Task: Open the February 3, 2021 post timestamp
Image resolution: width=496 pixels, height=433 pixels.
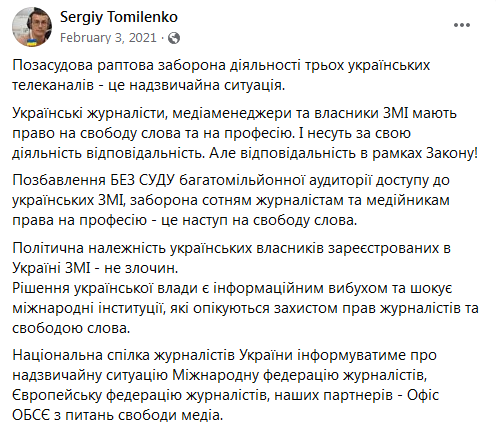Action: click(108, 38)
